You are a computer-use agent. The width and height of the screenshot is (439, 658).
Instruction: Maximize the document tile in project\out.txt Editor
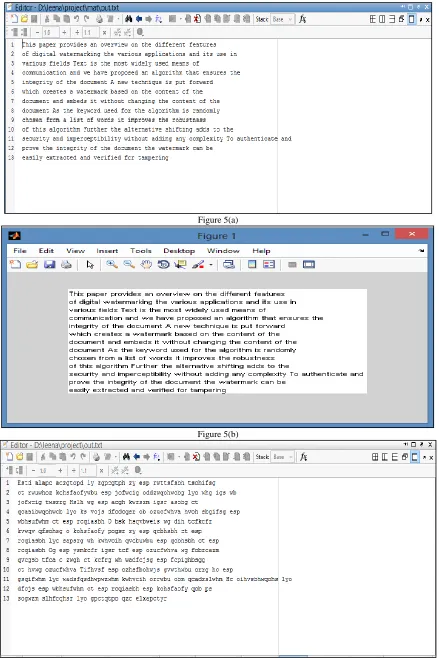(x=414, y=457)
